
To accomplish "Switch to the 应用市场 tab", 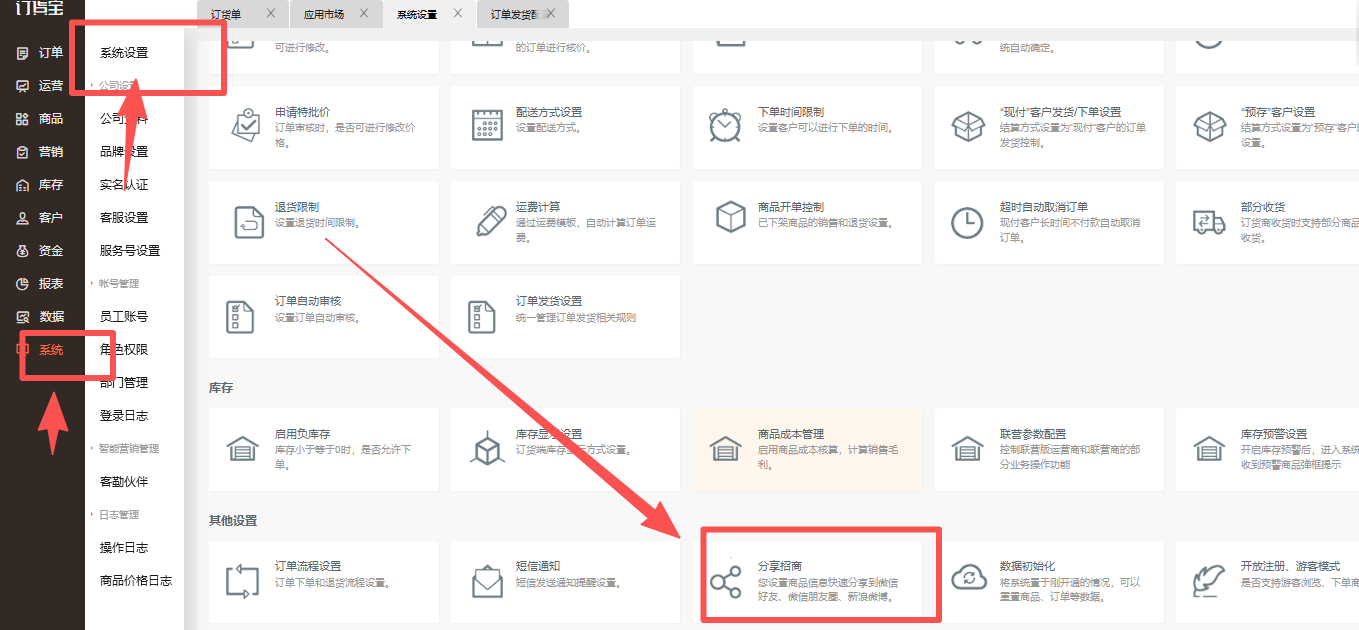I will point(324,15).
